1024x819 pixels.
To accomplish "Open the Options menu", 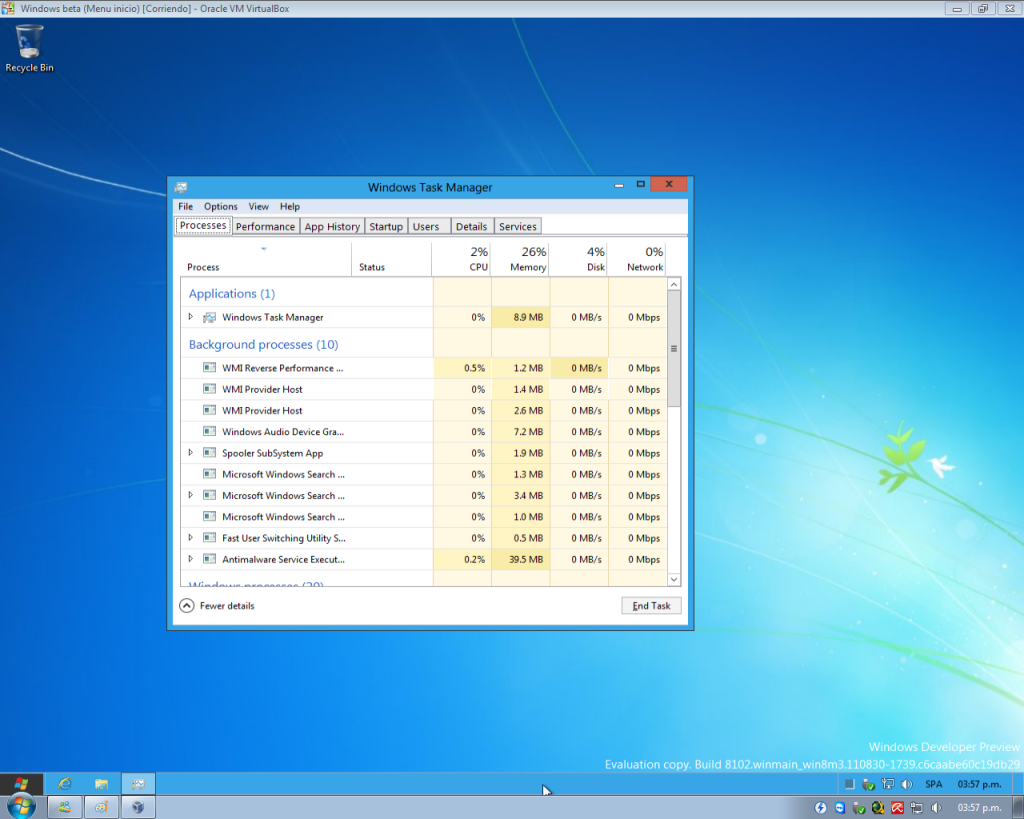I will pos(221,206).
